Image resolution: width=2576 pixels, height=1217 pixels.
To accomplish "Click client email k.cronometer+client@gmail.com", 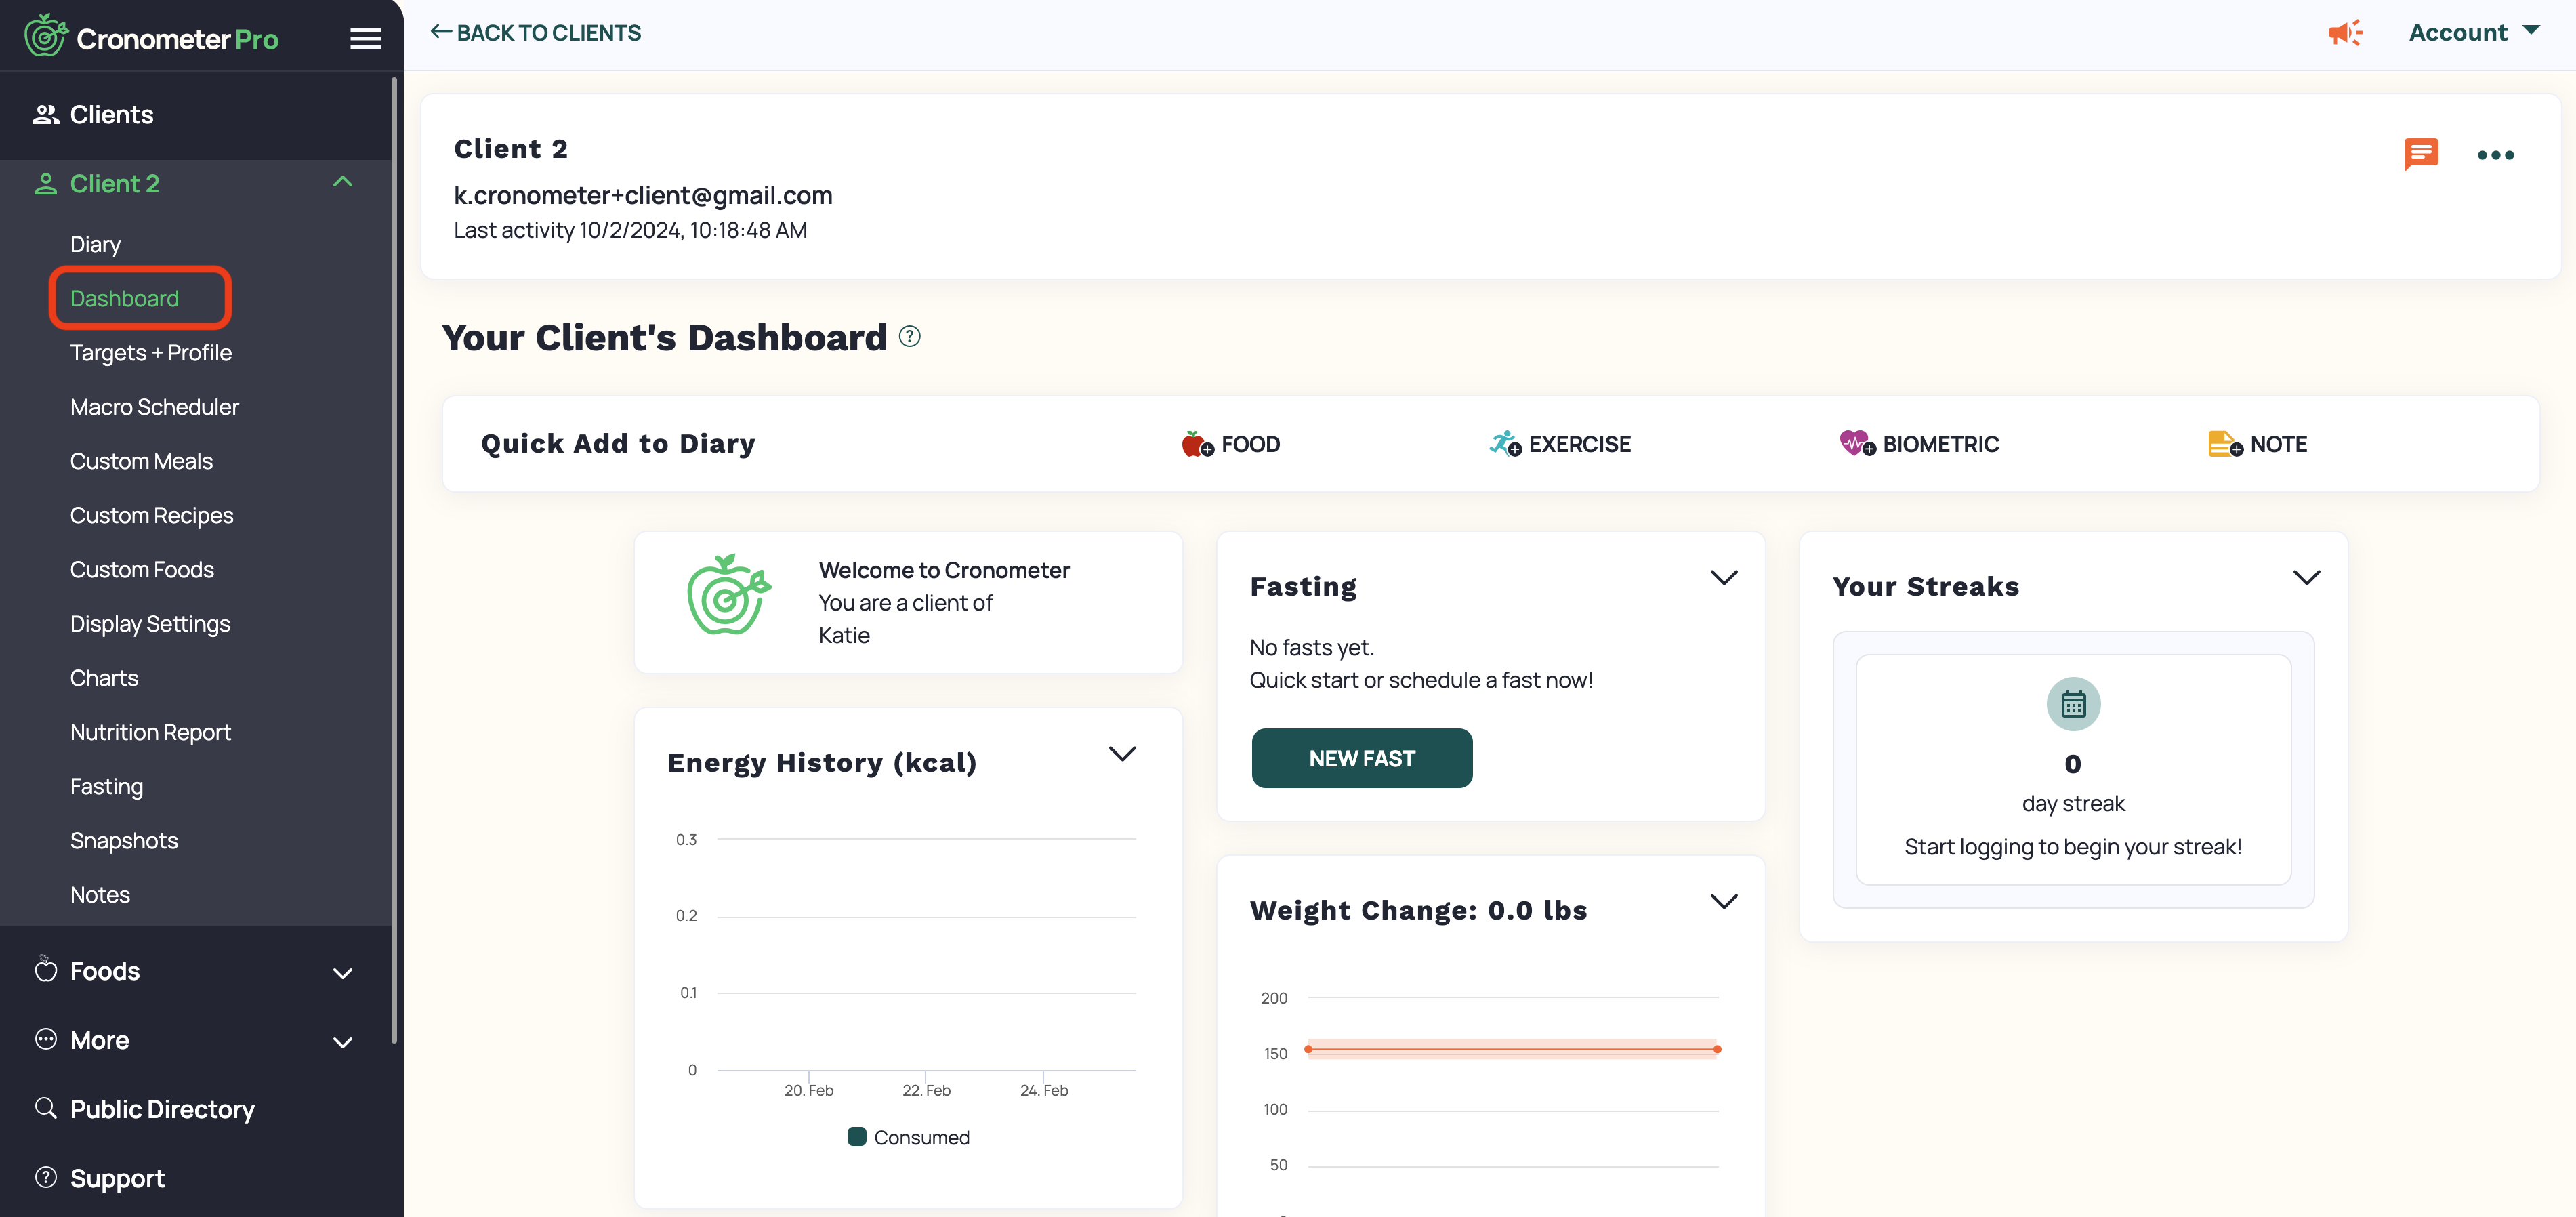I will 643,195.
